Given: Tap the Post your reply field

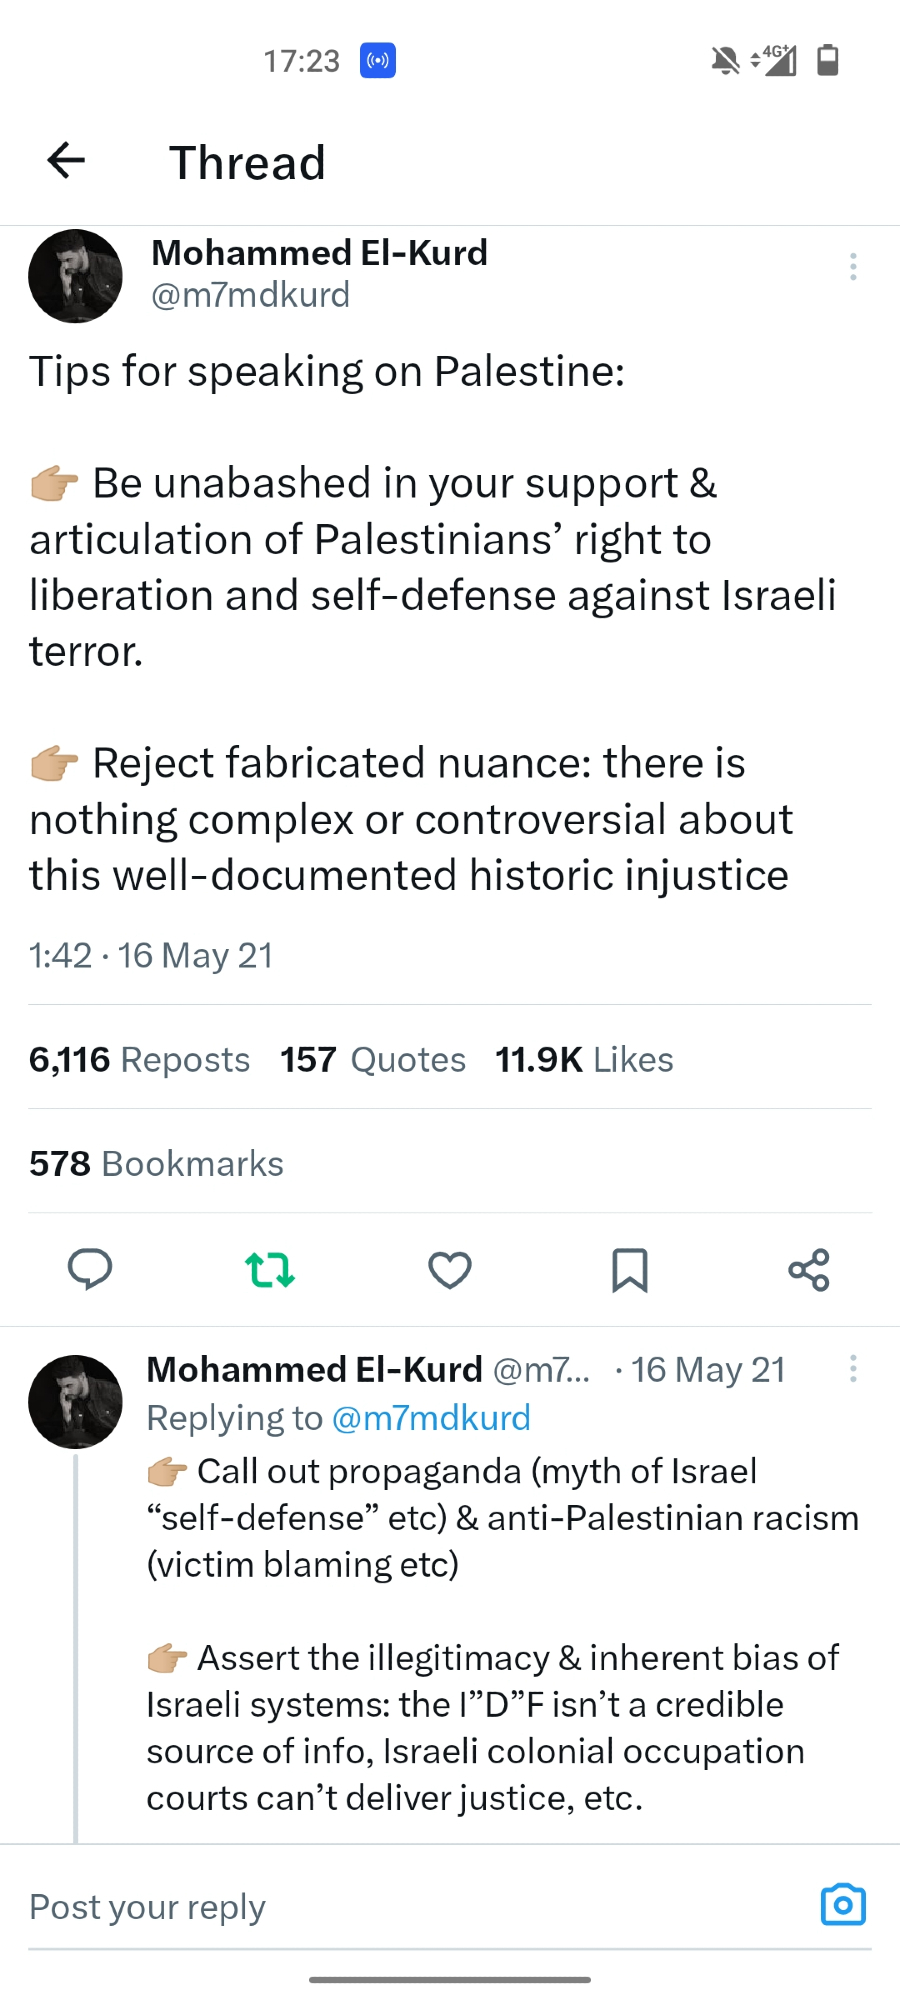Looking at the screenshot, I should click(x=400, y=1907).
